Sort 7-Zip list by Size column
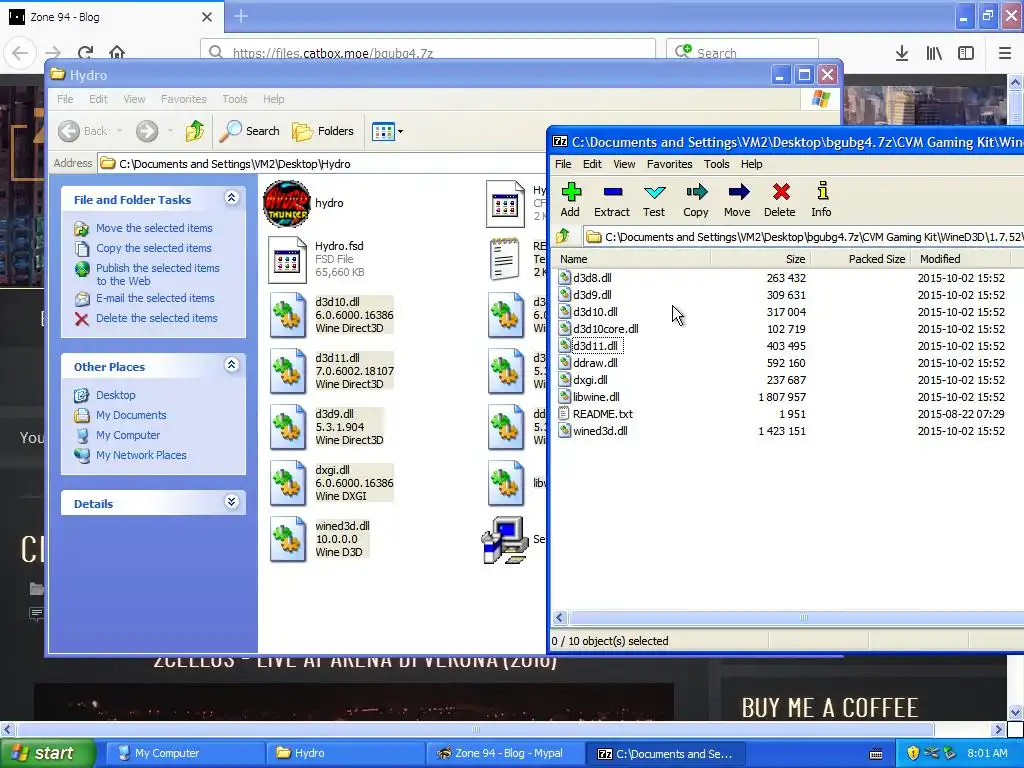 tap(761, 259)
